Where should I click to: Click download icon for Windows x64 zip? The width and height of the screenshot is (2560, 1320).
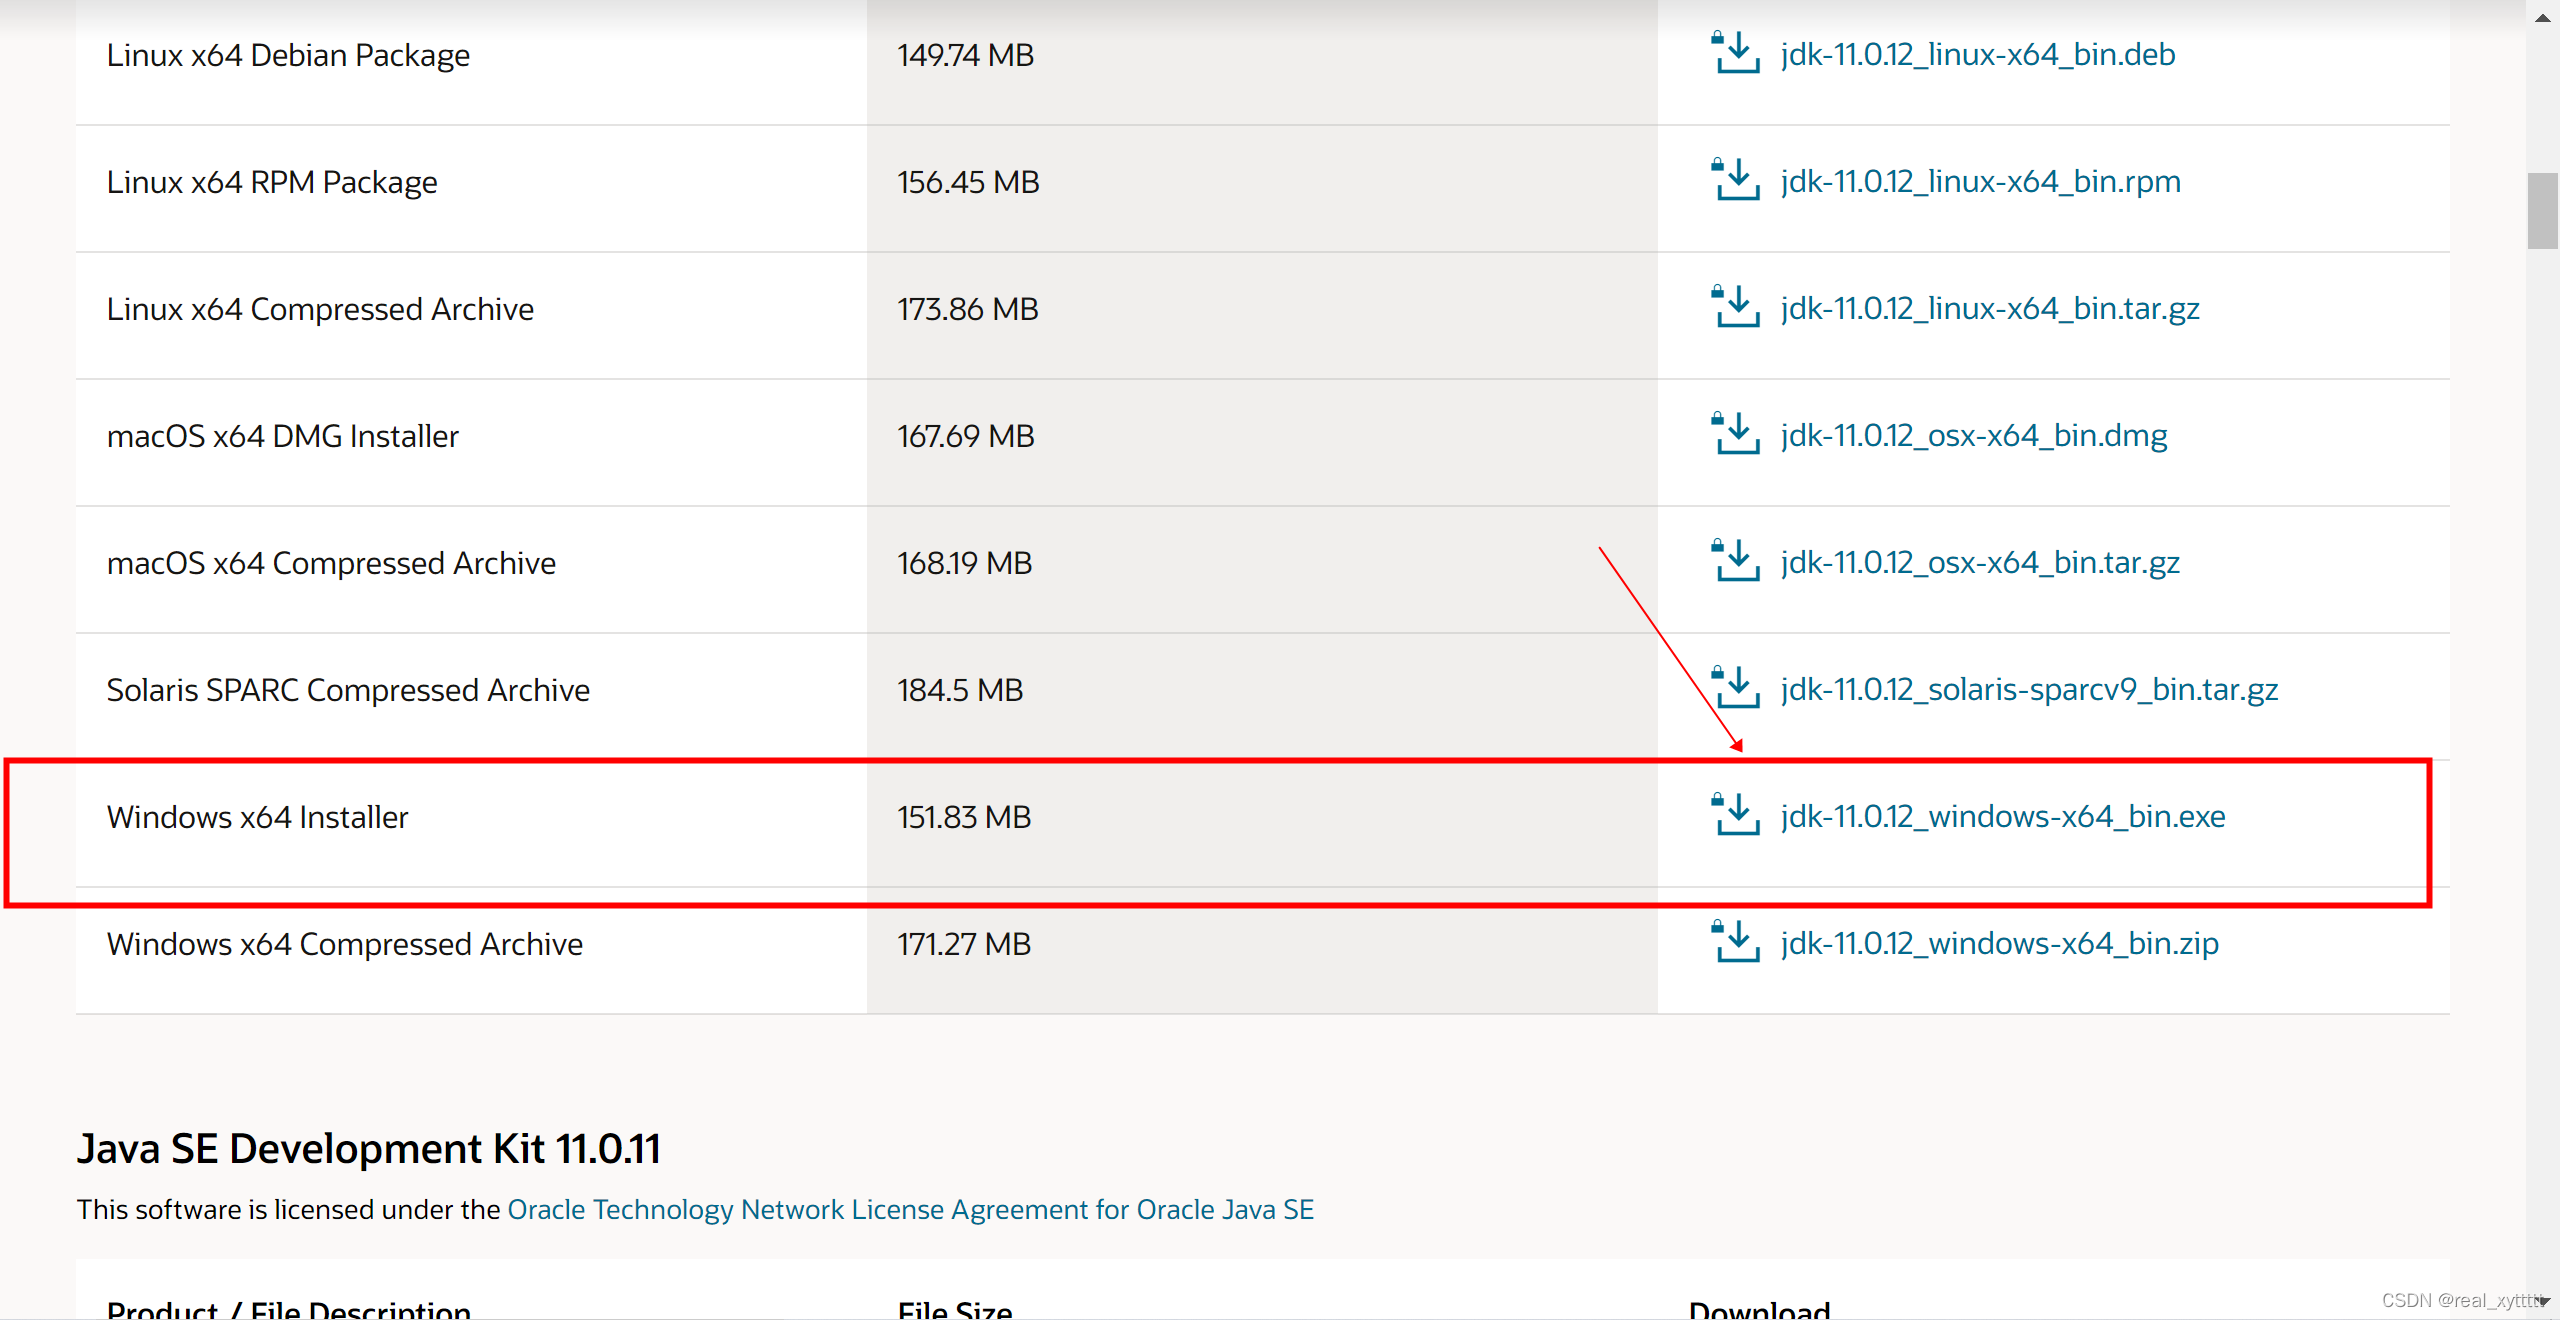coord(1736,943)
